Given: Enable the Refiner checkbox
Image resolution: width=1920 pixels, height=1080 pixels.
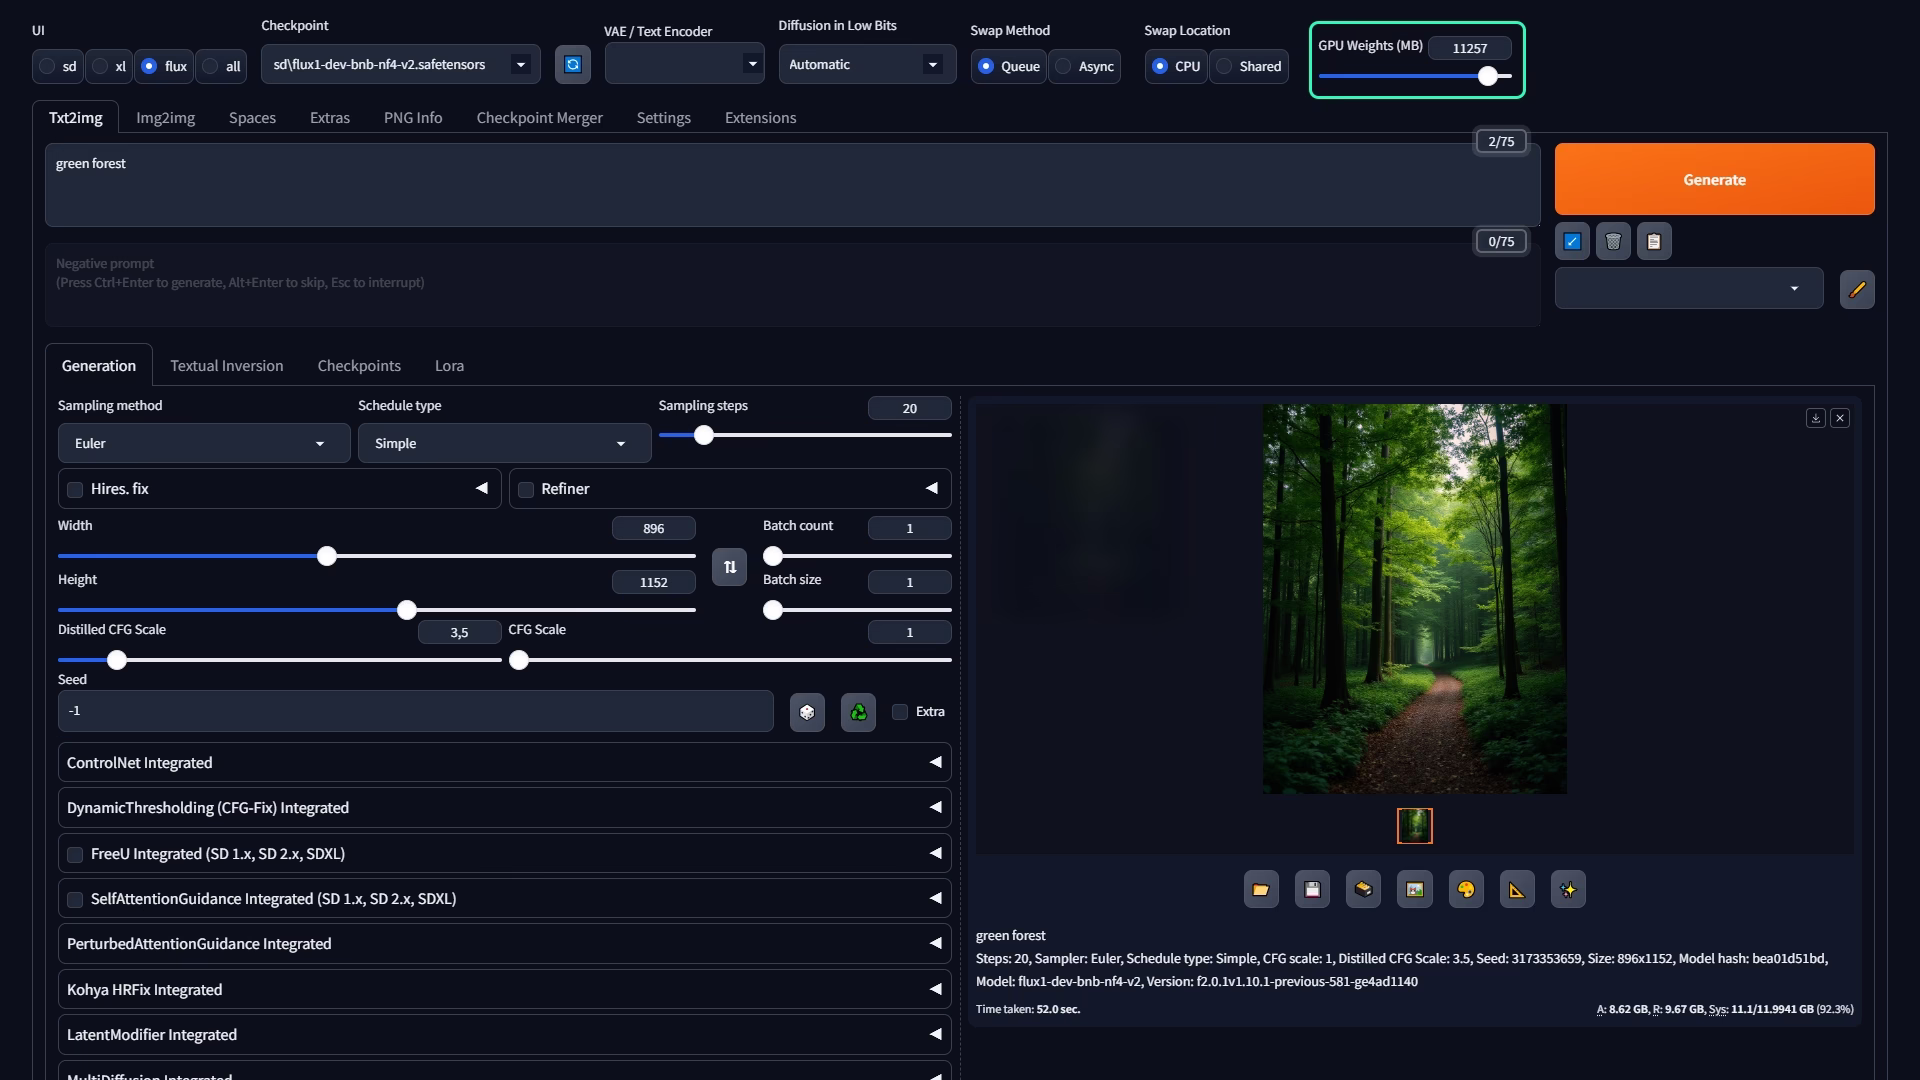Looking at the screenshot, I should [x=526, y=490].
